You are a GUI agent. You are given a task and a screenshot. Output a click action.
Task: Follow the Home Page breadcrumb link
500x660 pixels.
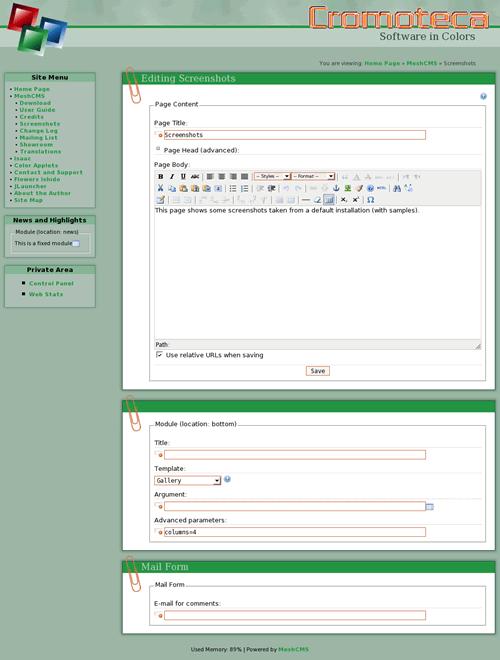(x=382, y=63)
